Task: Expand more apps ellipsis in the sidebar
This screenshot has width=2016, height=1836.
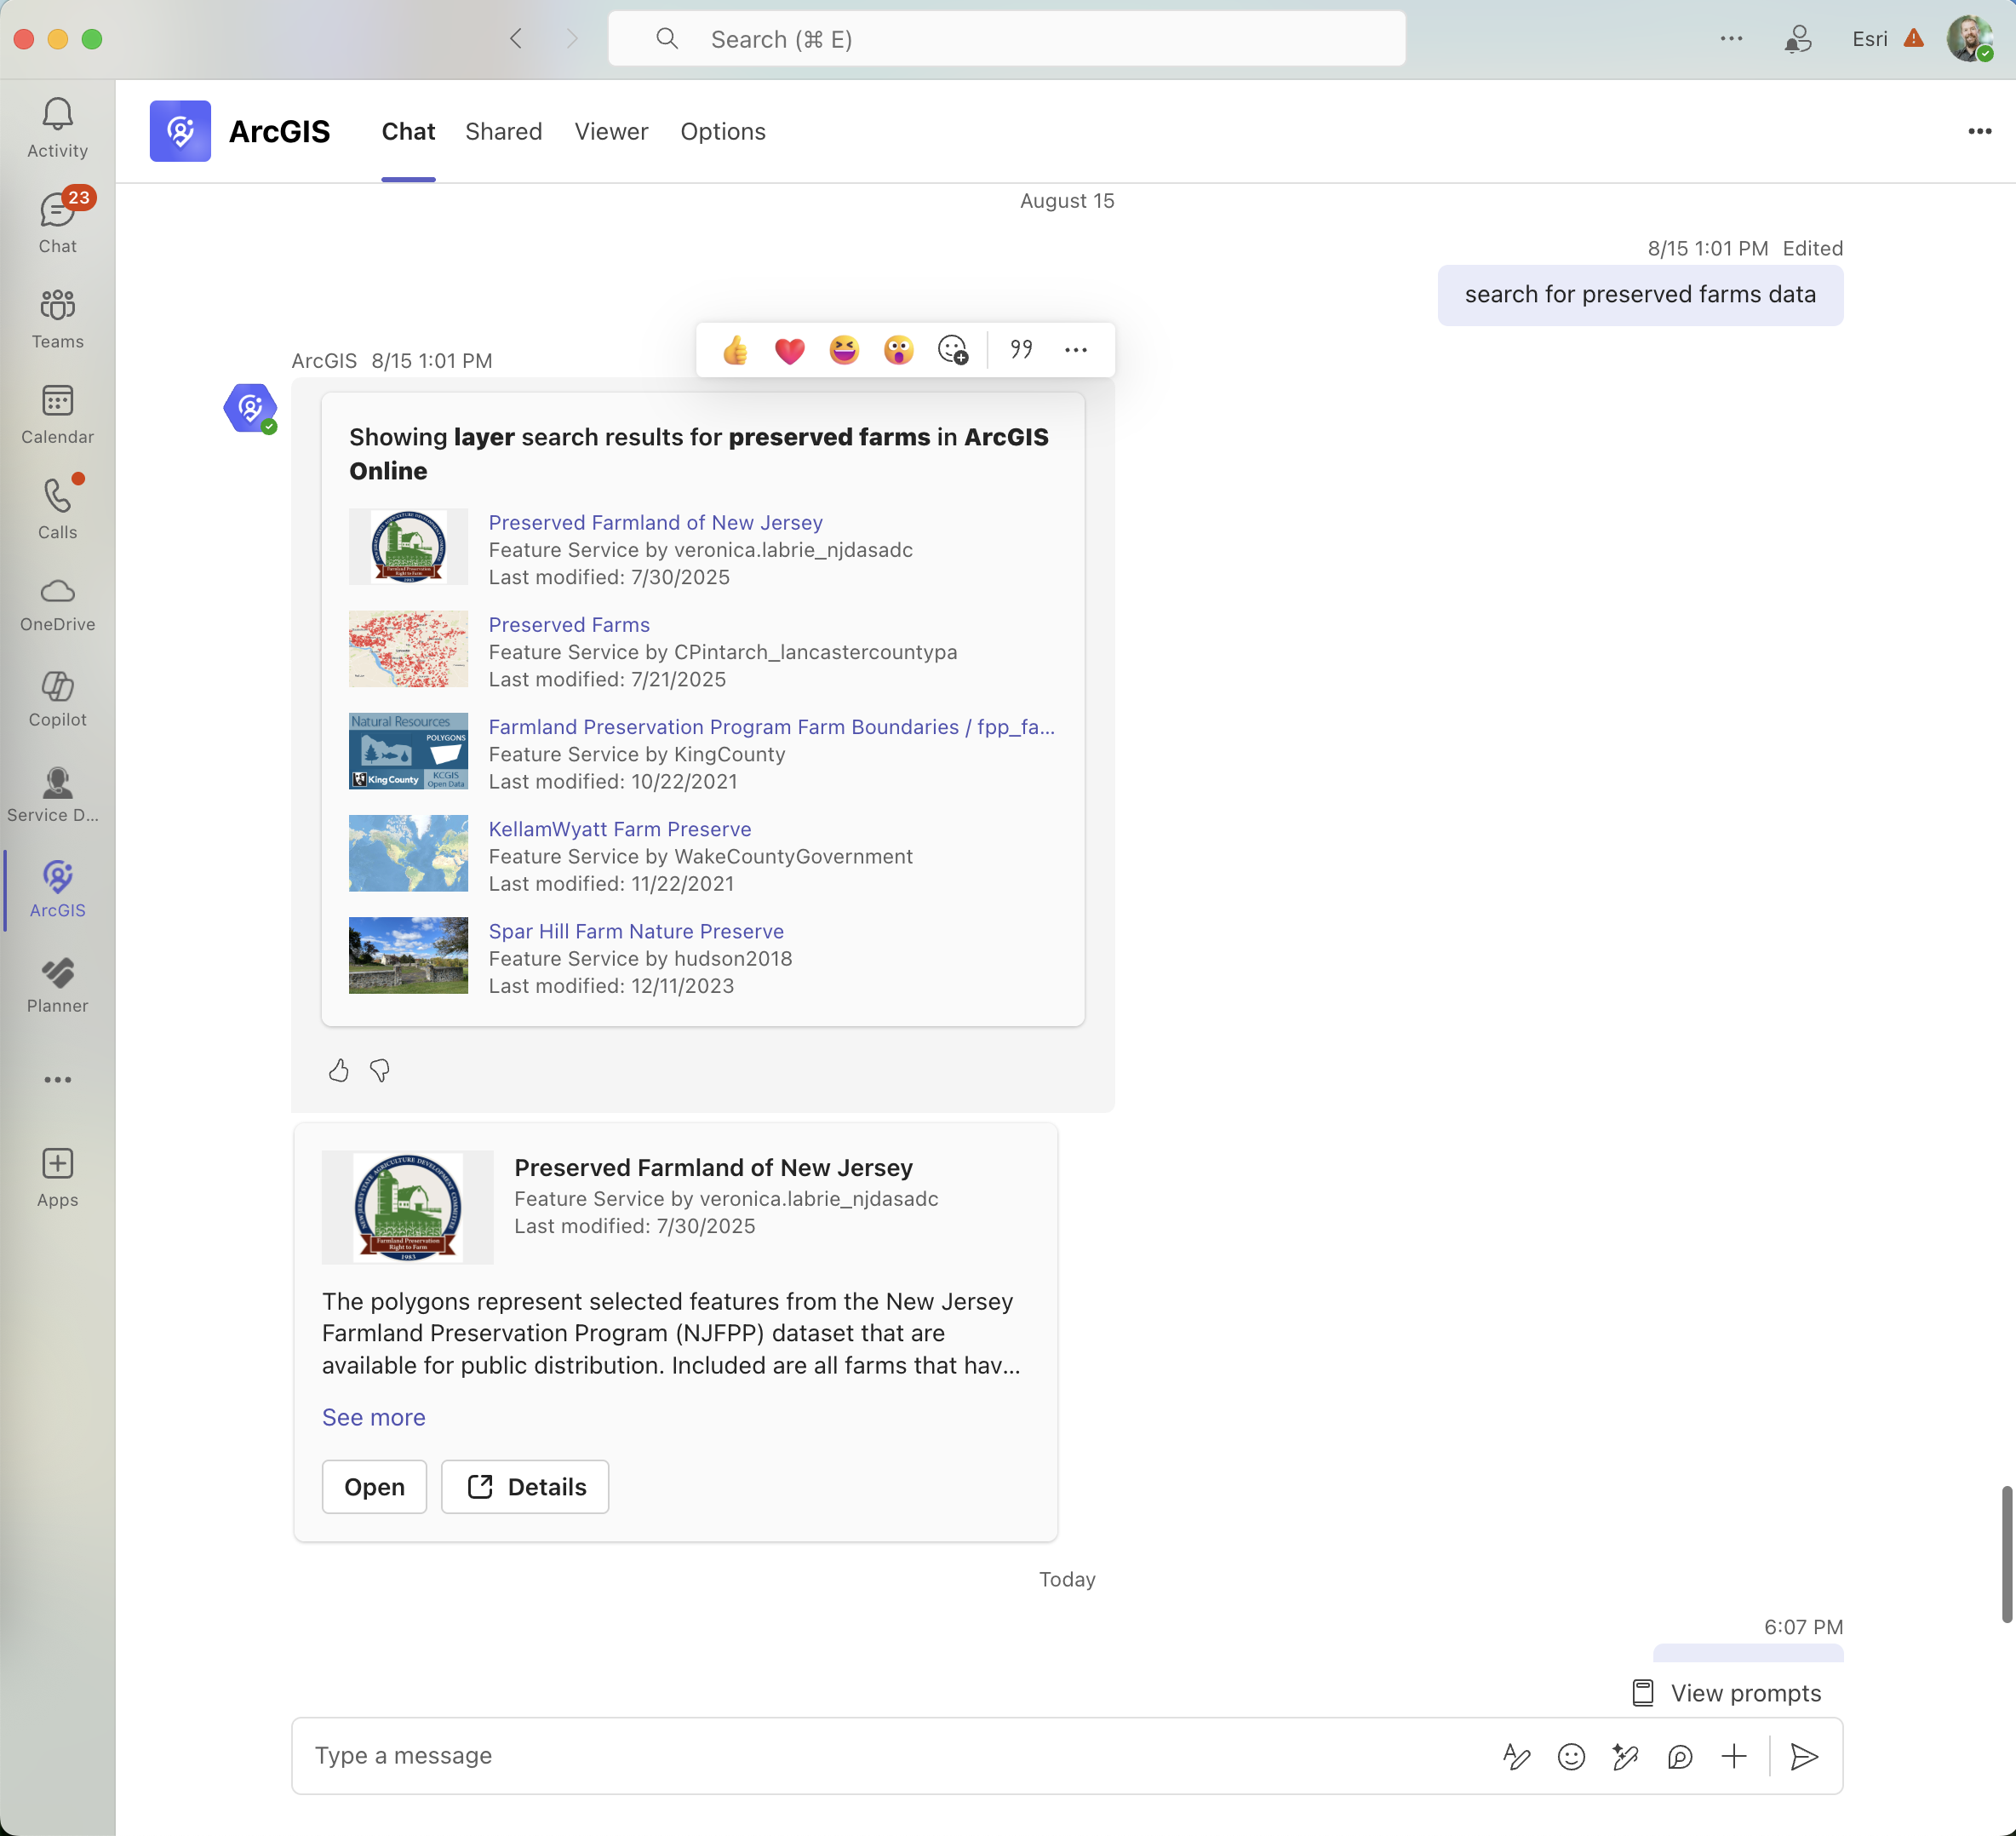Action: click(x=57, y=1080)
